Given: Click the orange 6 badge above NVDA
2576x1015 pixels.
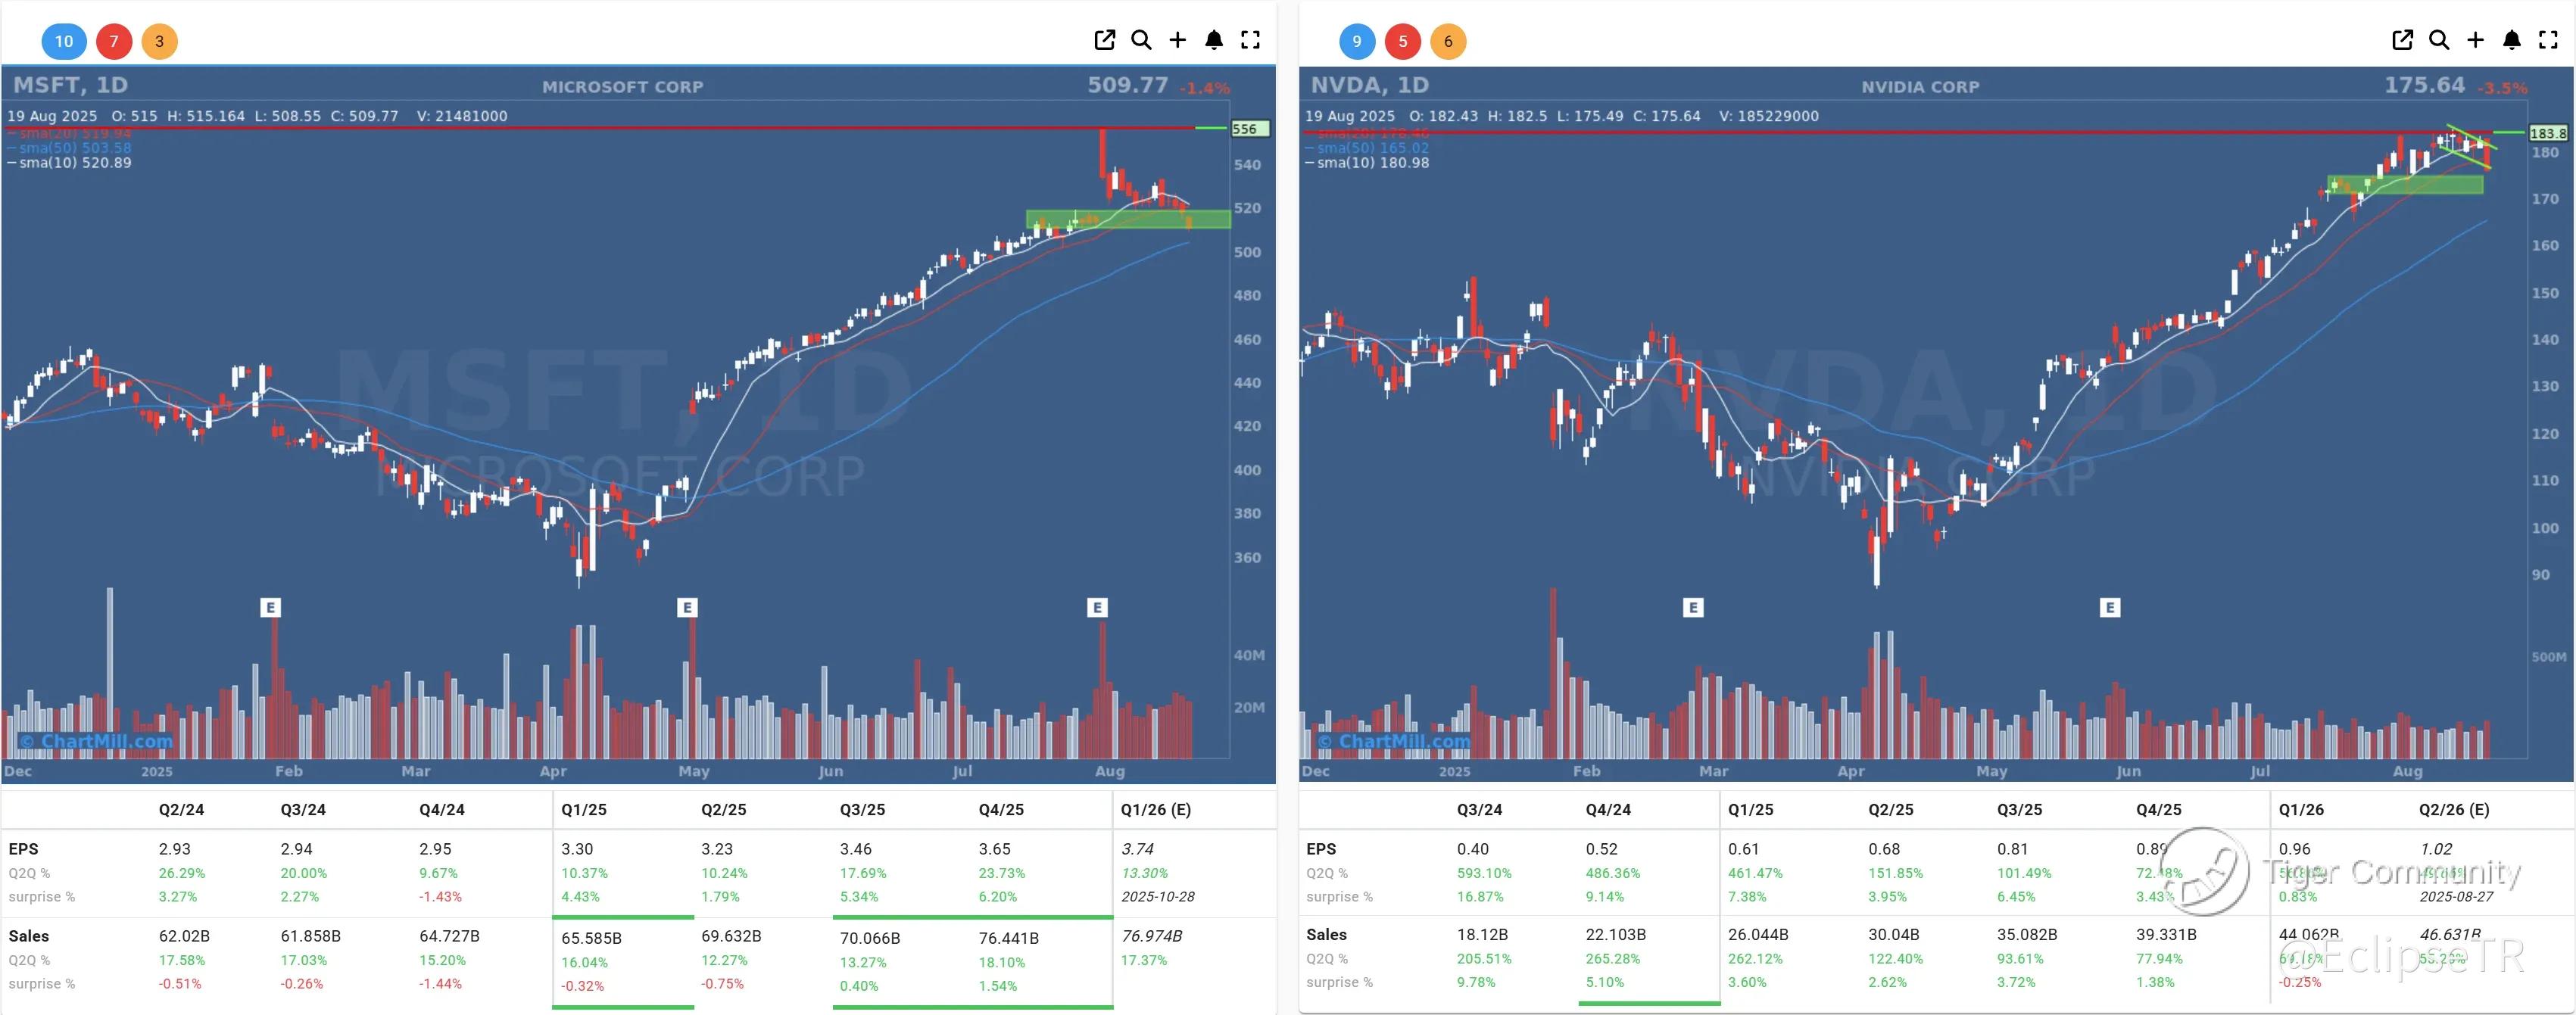Looking at the screenshot, I should pos(1448,41).
